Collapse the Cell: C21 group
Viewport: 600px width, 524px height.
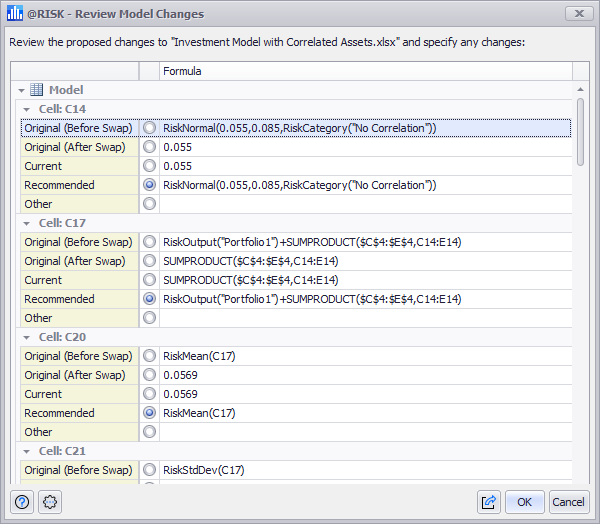tap(27, 451)
